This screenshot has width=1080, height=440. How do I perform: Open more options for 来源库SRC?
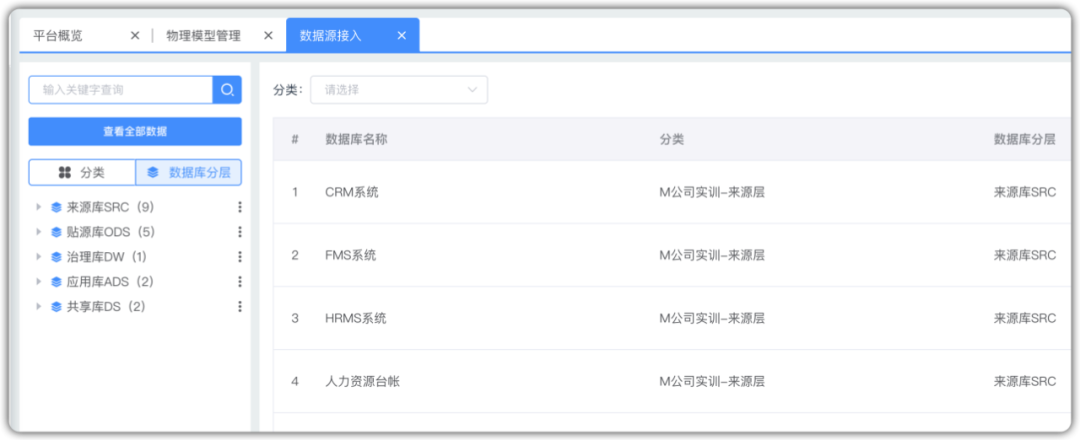(x=240, y=207)
